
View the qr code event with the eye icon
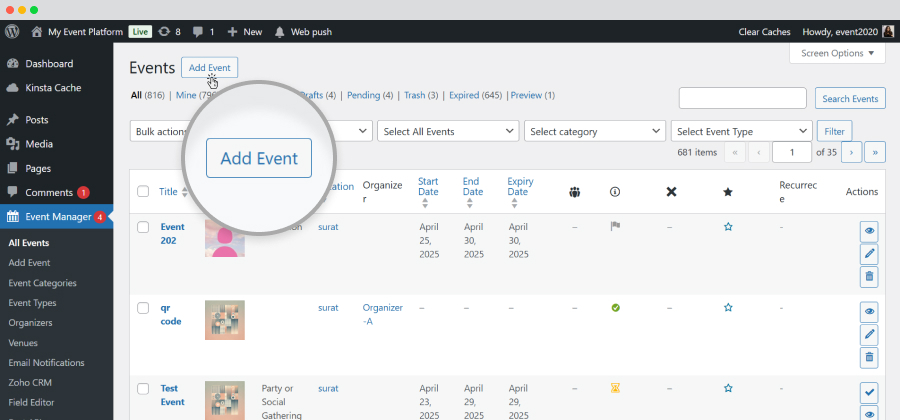point(869,312)
